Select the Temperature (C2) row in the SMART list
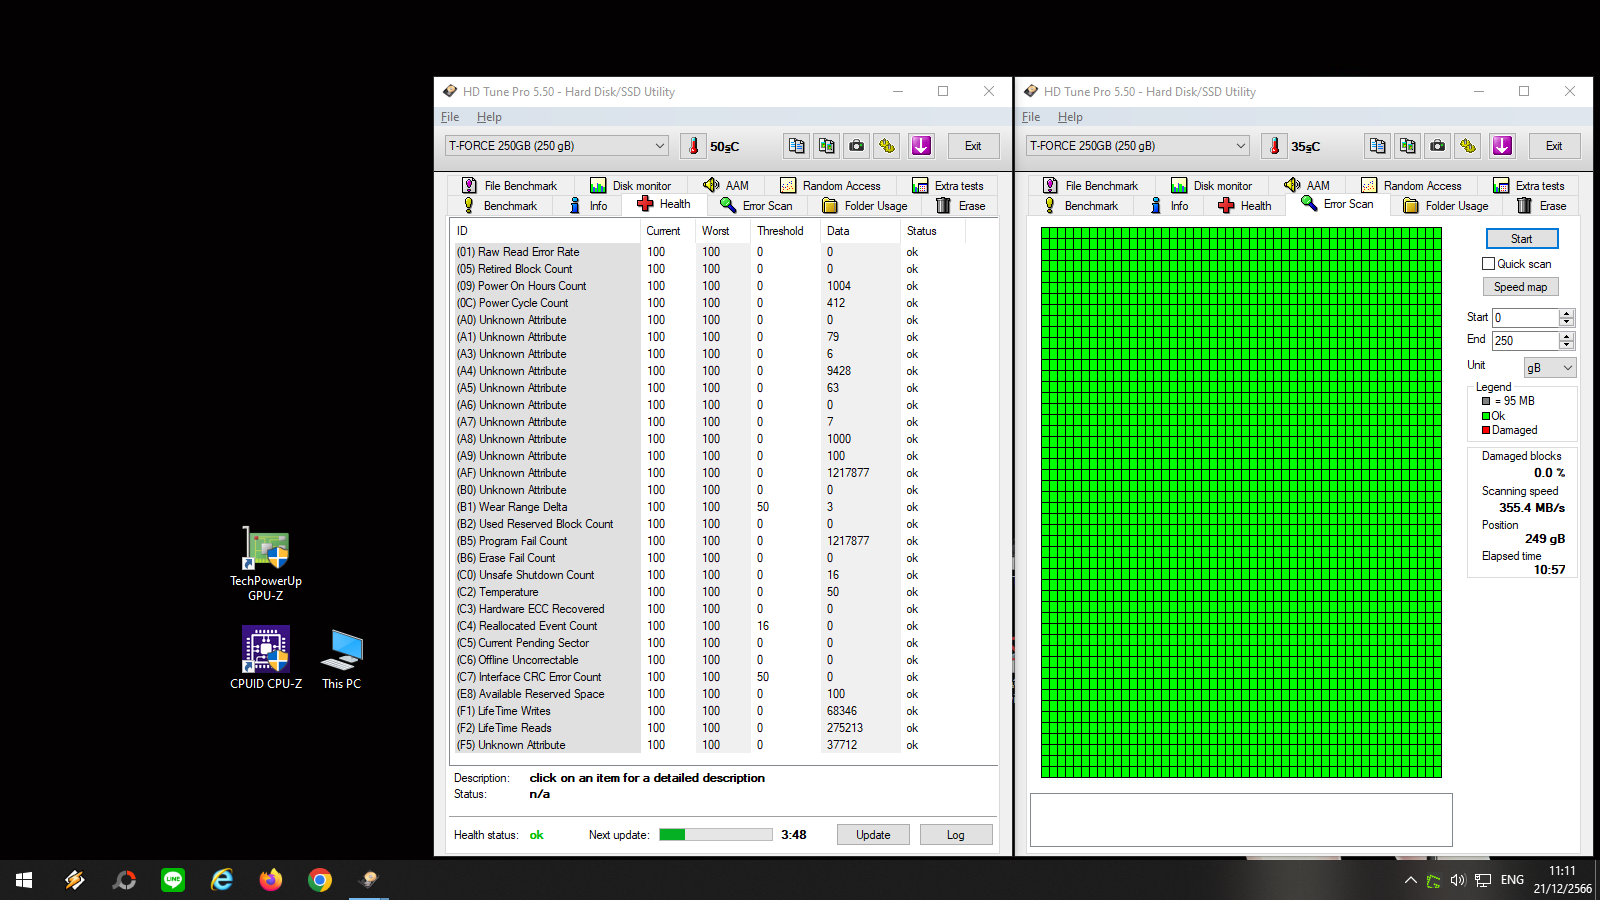Screen dimensions: 1600x900 [508, 592]
